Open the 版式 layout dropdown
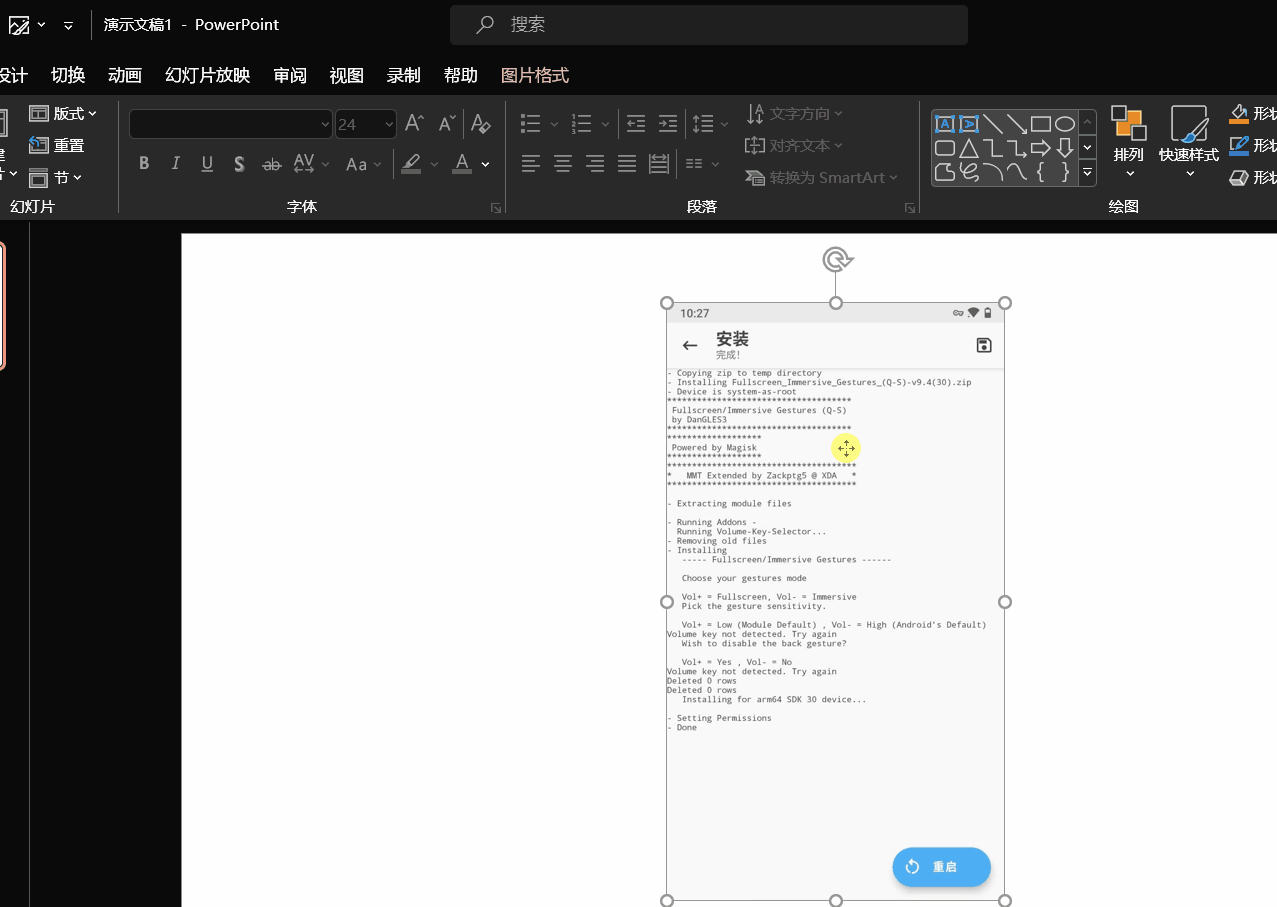Screen dimensions: 1277x907 coord(63,113)
